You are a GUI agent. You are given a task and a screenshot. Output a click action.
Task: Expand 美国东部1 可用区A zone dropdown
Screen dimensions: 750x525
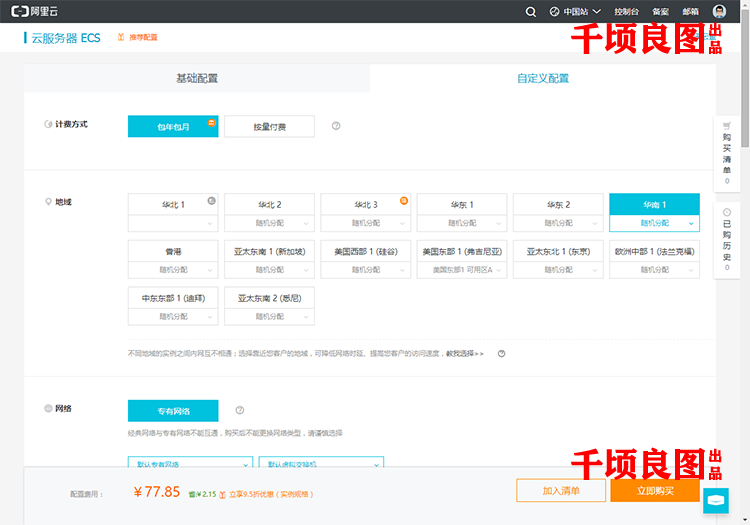tap(462, 270)
